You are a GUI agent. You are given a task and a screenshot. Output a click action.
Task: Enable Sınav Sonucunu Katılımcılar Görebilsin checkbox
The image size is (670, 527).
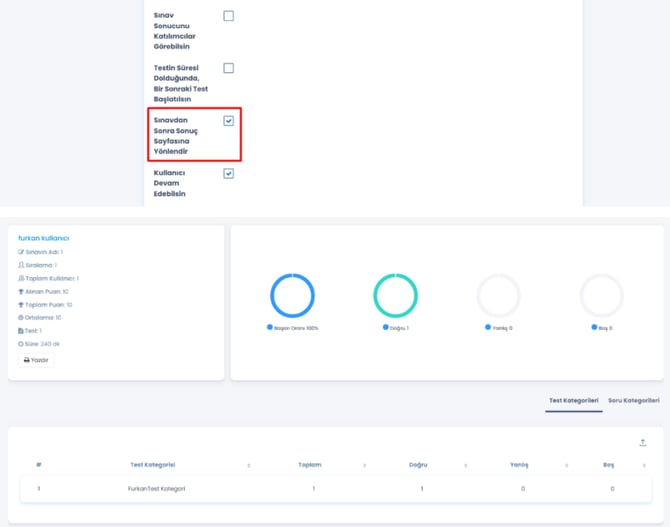[x=229, y=16]
